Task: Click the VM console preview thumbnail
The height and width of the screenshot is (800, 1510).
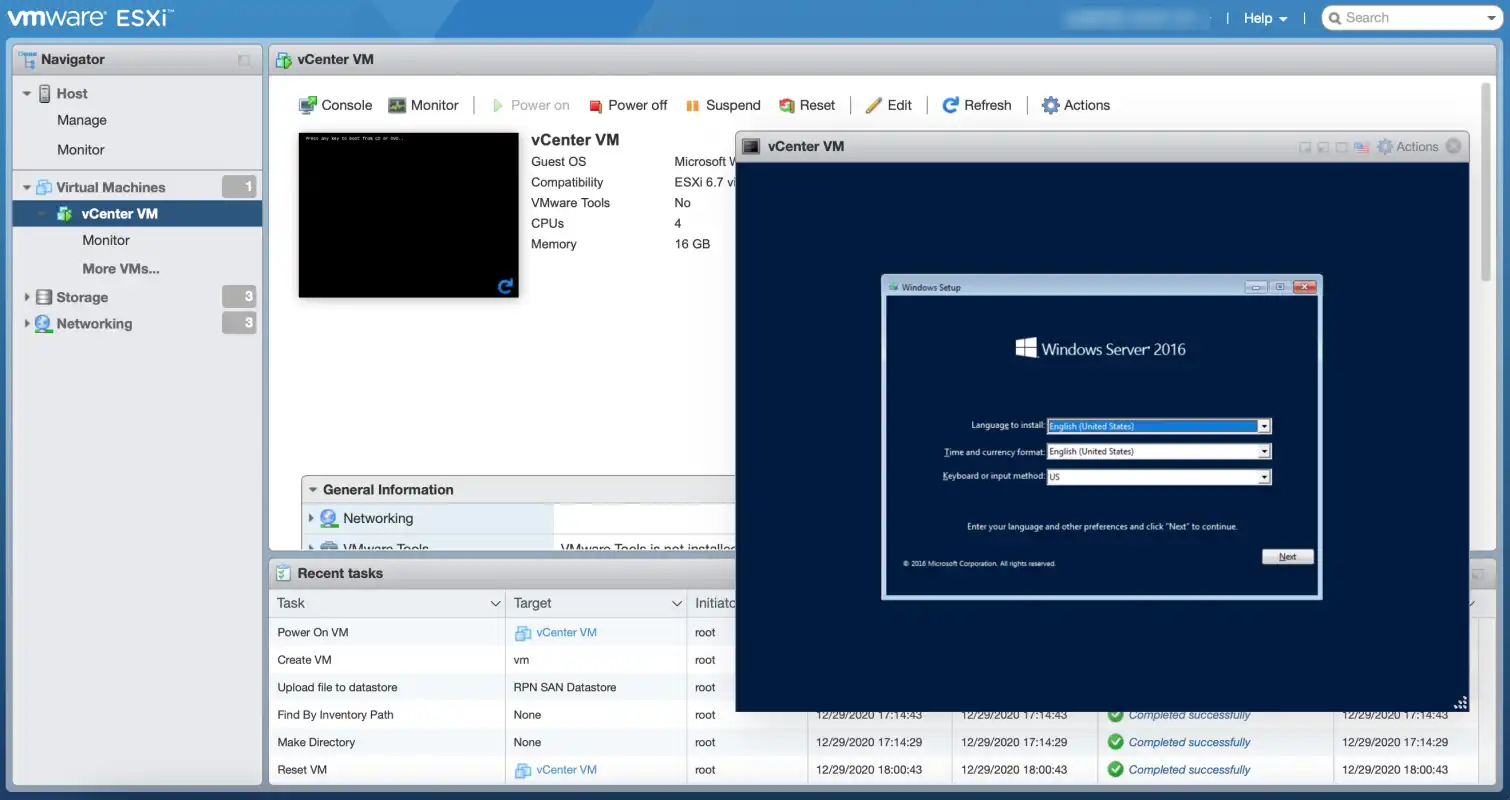Action: [408, 215]
